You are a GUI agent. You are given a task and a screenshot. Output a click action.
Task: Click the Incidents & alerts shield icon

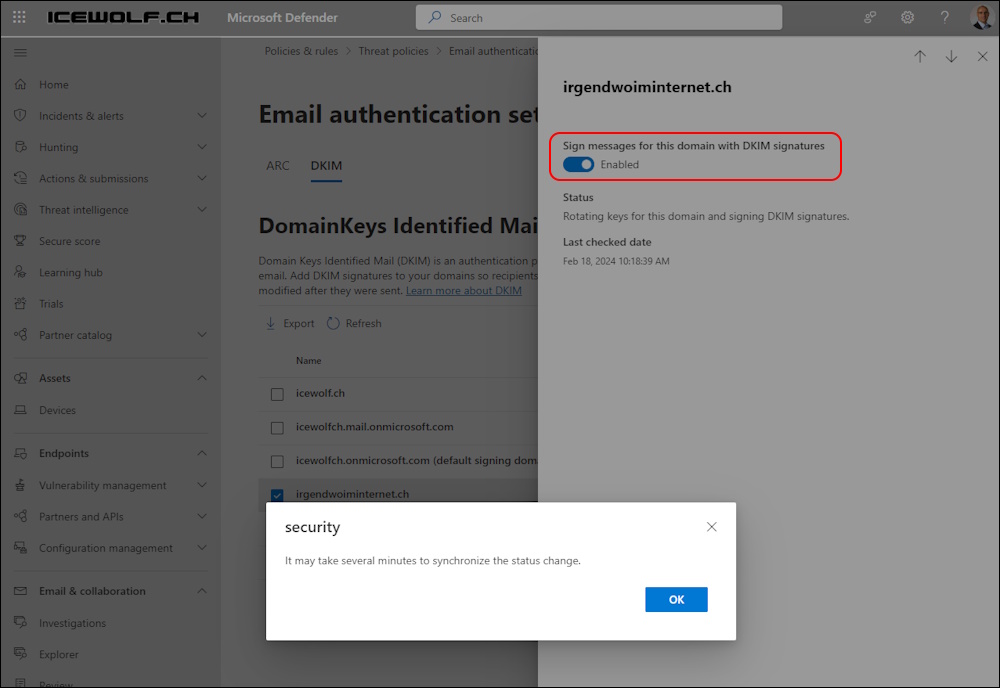point(20,115)
